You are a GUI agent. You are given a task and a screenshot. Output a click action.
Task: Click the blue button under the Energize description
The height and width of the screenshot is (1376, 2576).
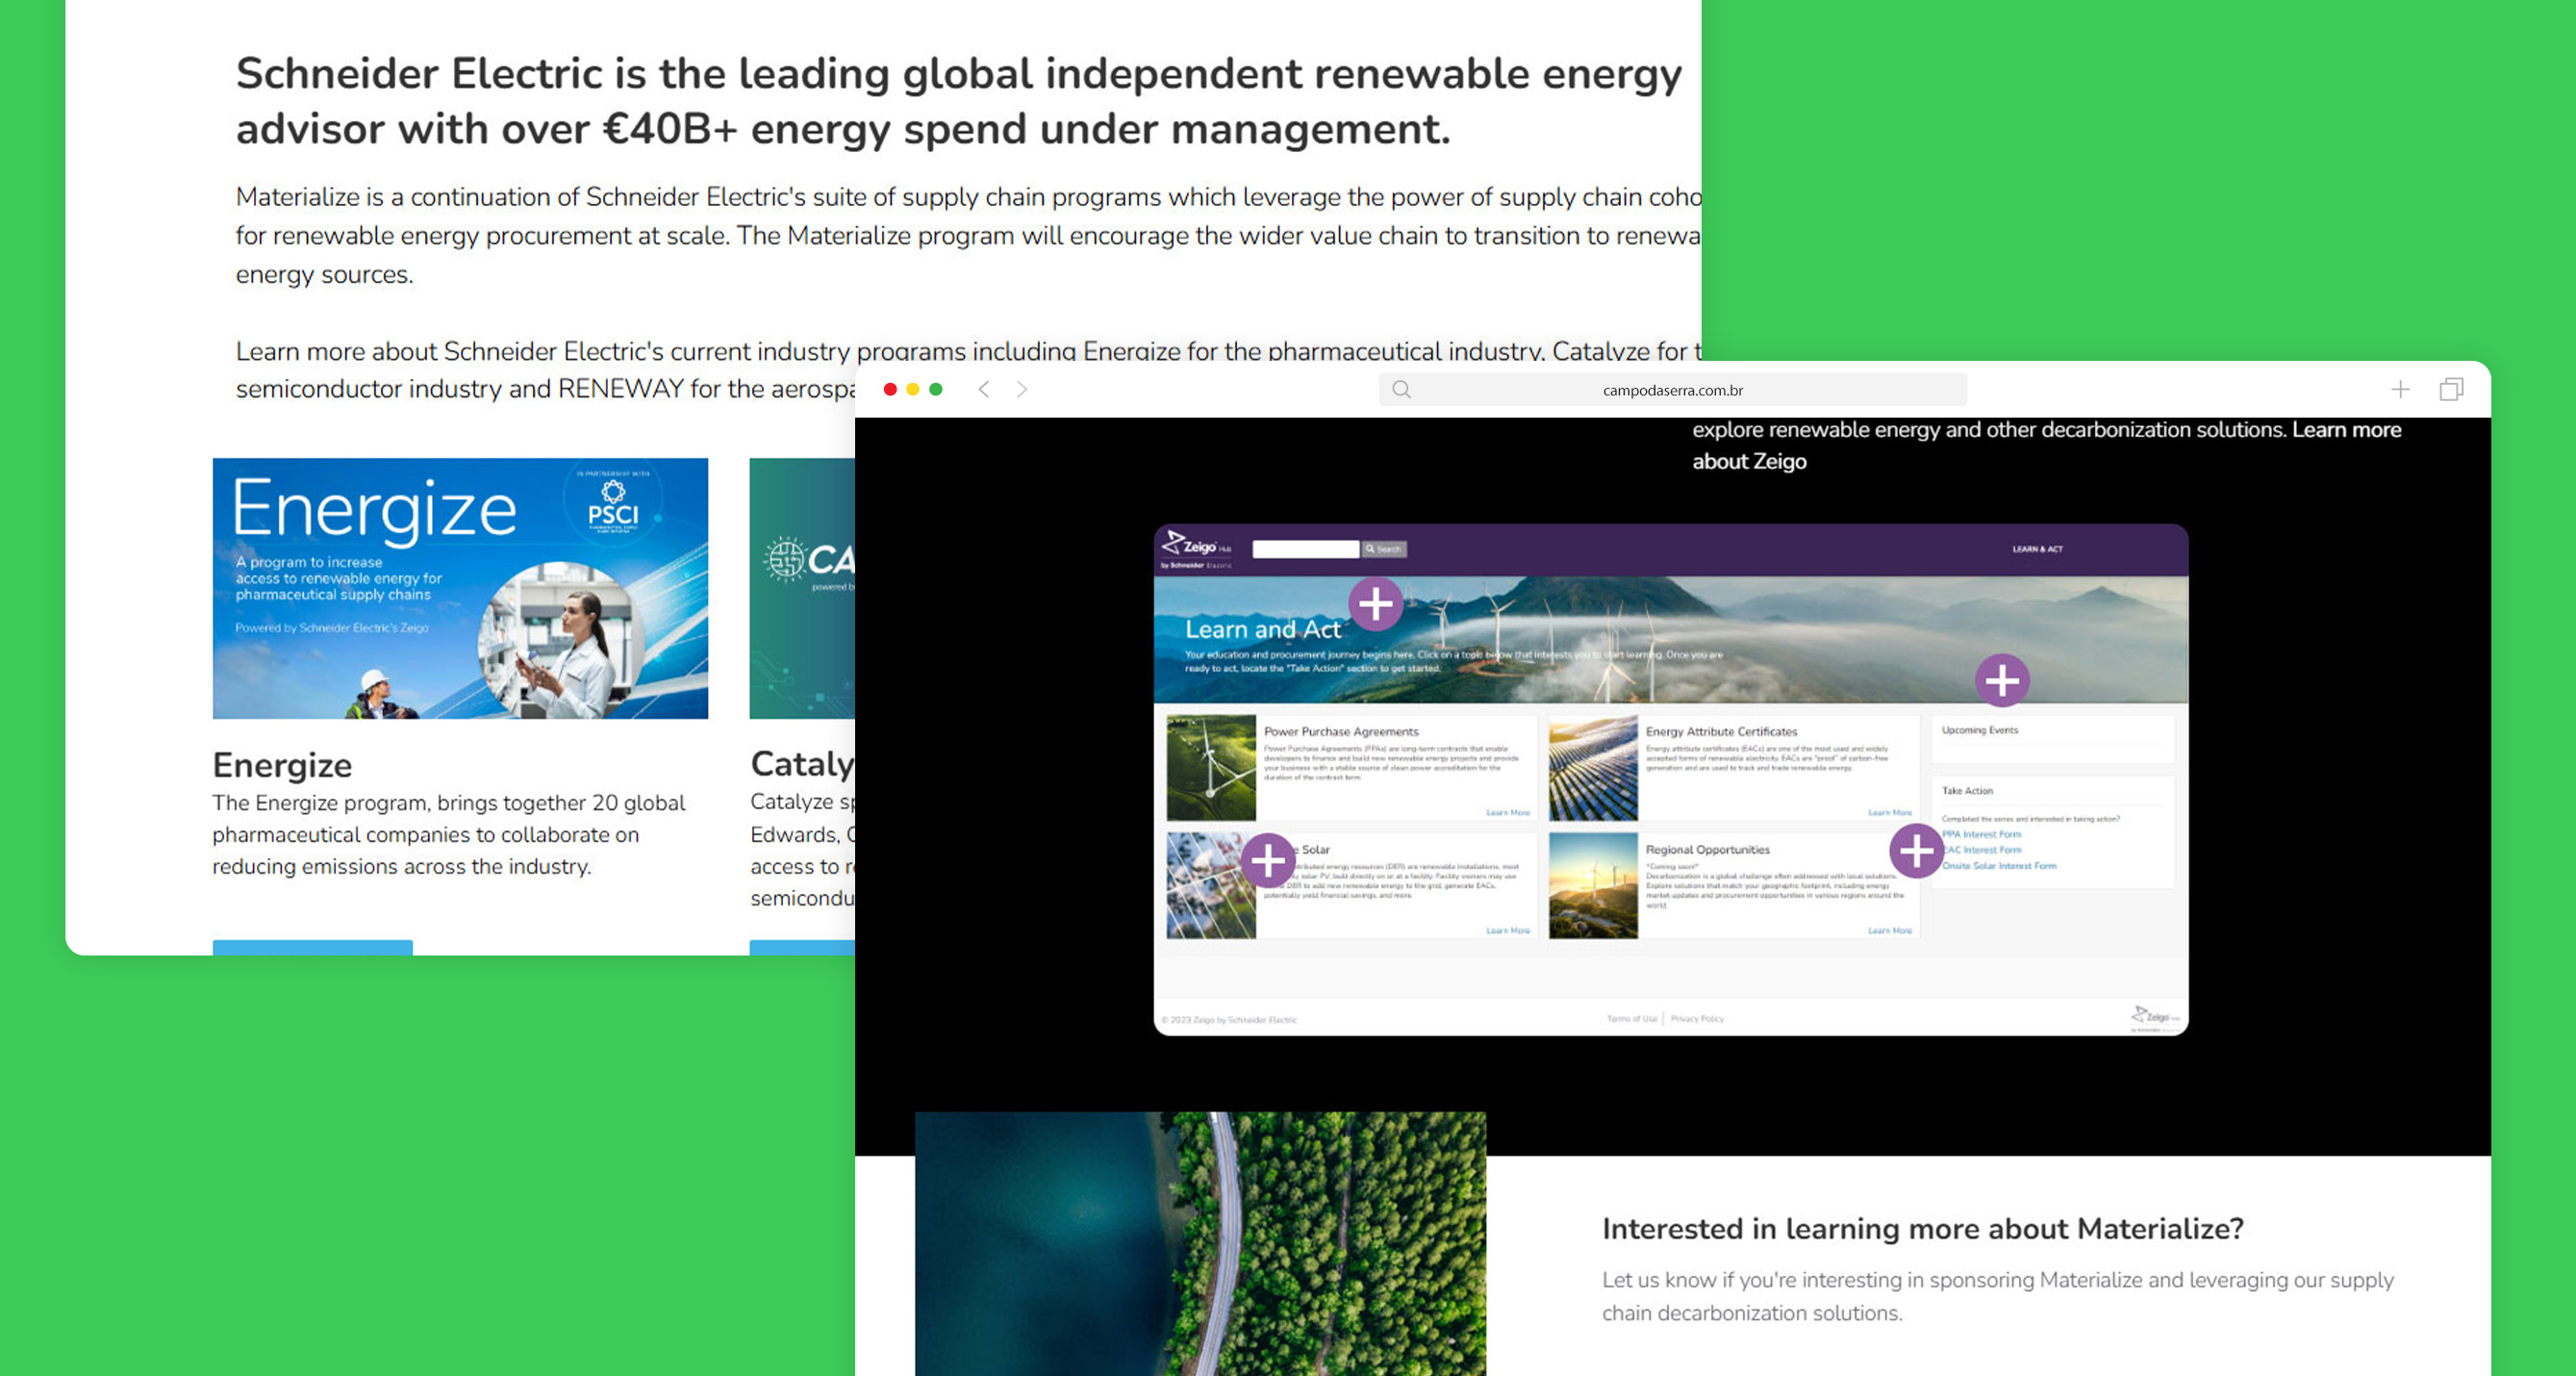(x=312, y=947)
